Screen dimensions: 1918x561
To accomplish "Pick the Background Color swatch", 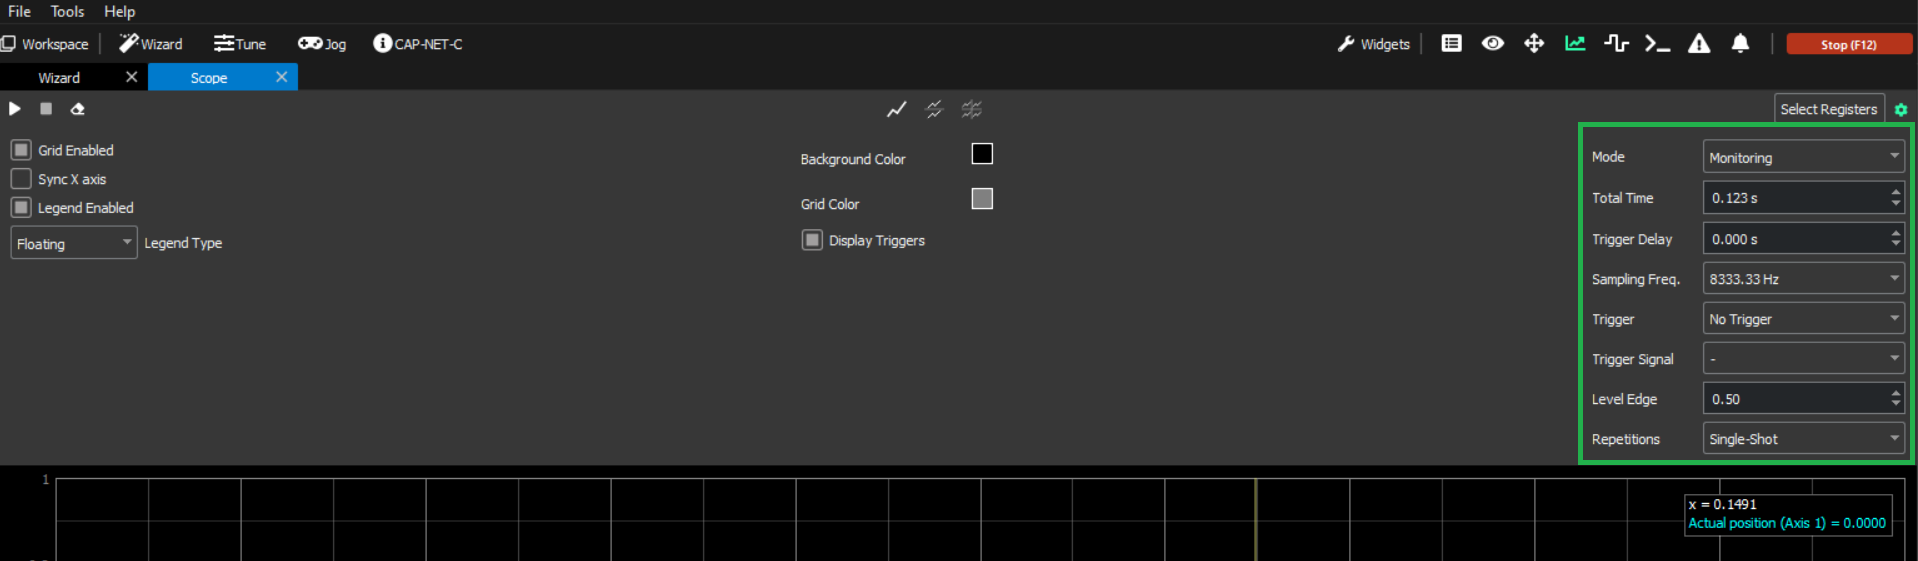I will click(x=982, y=154).
